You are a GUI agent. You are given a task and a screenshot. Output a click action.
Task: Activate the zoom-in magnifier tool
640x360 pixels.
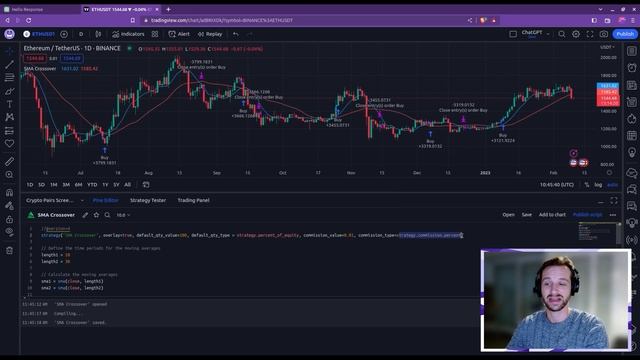click(x=9, y=175)
